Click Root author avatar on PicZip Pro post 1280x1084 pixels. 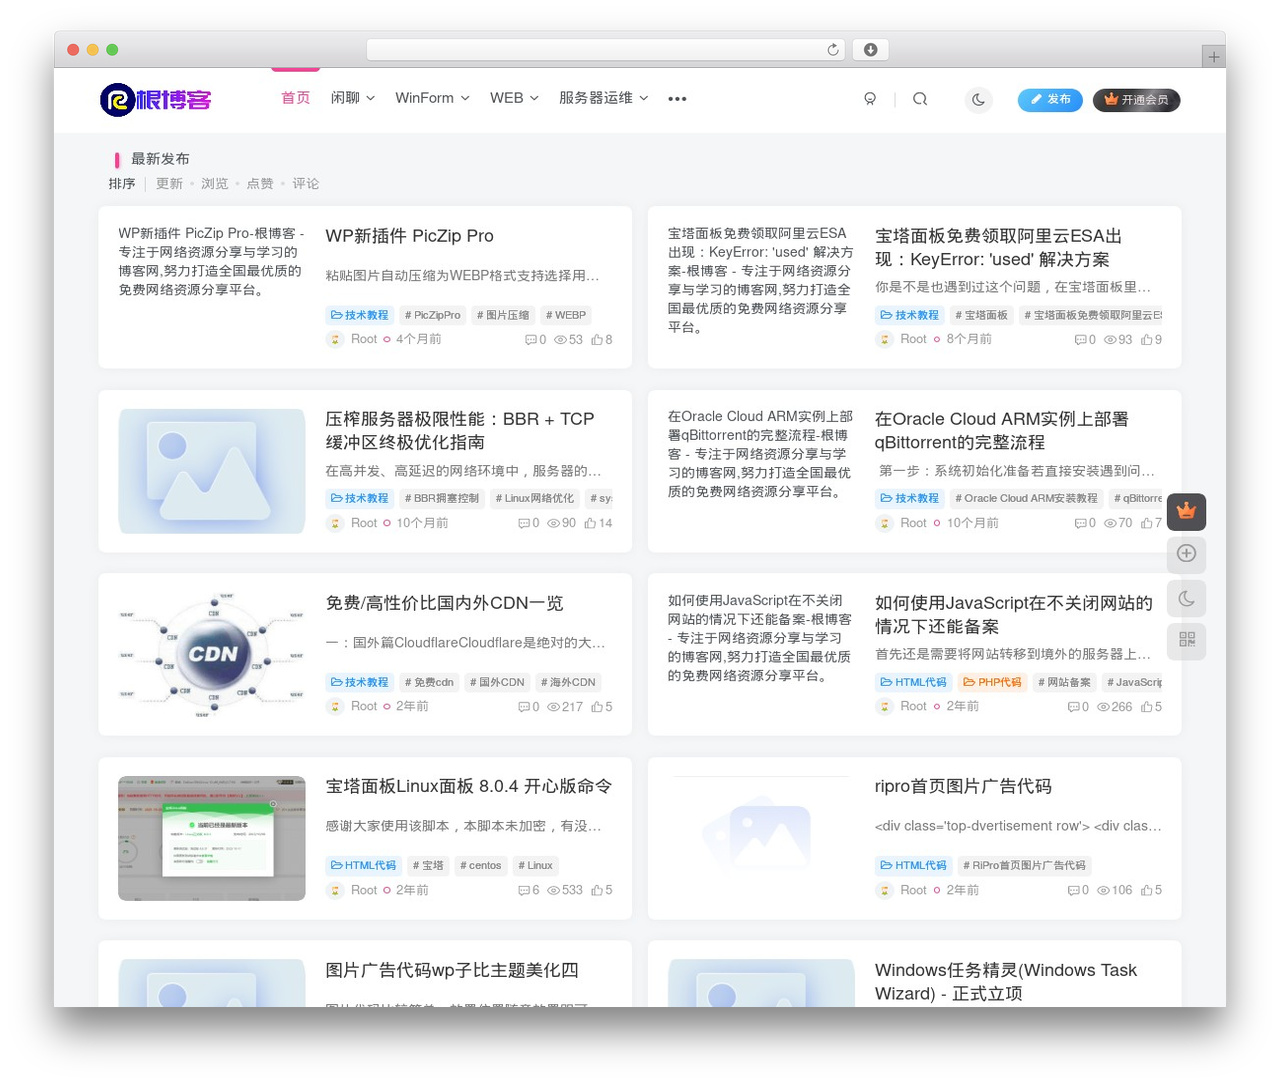coord(335,340)
